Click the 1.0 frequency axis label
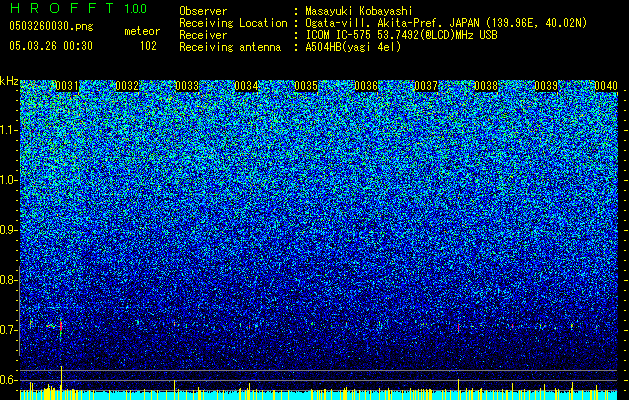The image size is (629, 400). pos(9,180)
